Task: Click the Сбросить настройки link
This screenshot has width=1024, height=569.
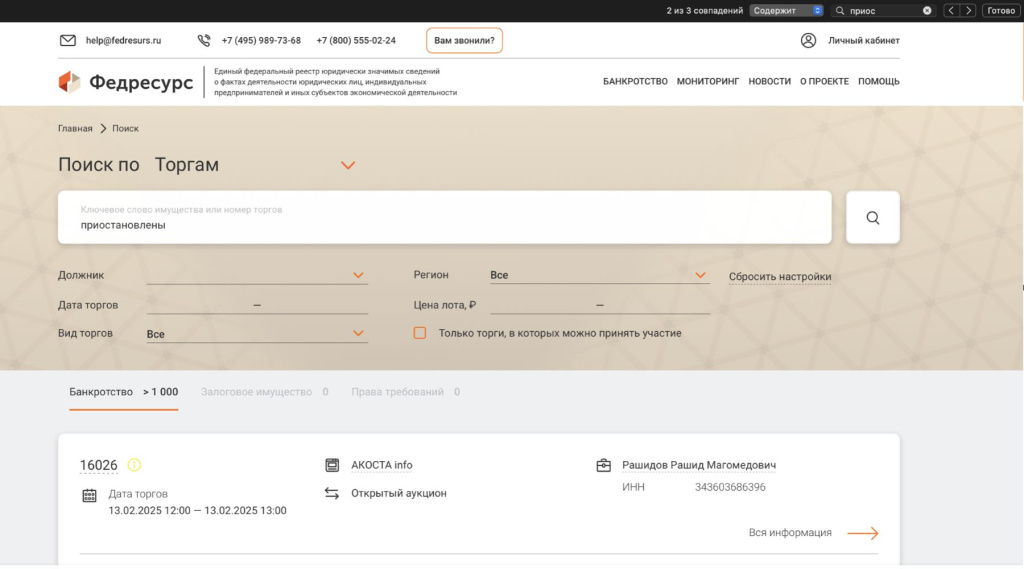Action: [x=780, y=277]
